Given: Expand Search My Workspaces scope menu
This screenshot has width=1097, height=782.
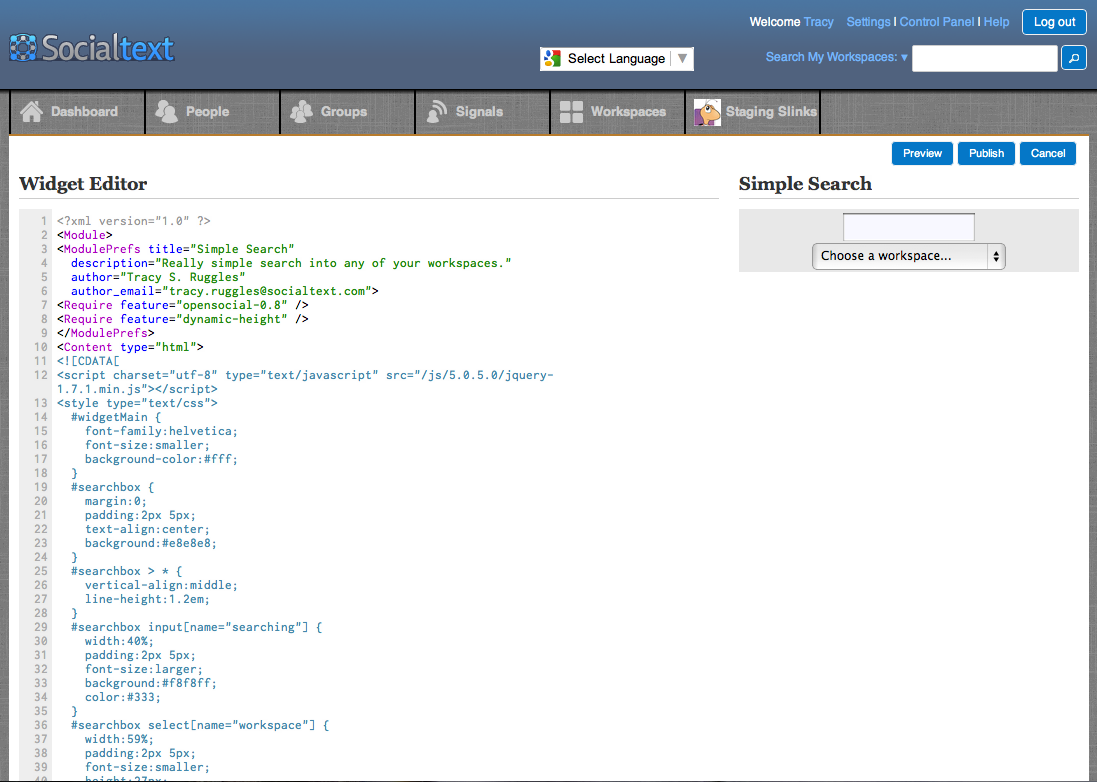Looking at the screenshot, I should click(x=837, y=57).
